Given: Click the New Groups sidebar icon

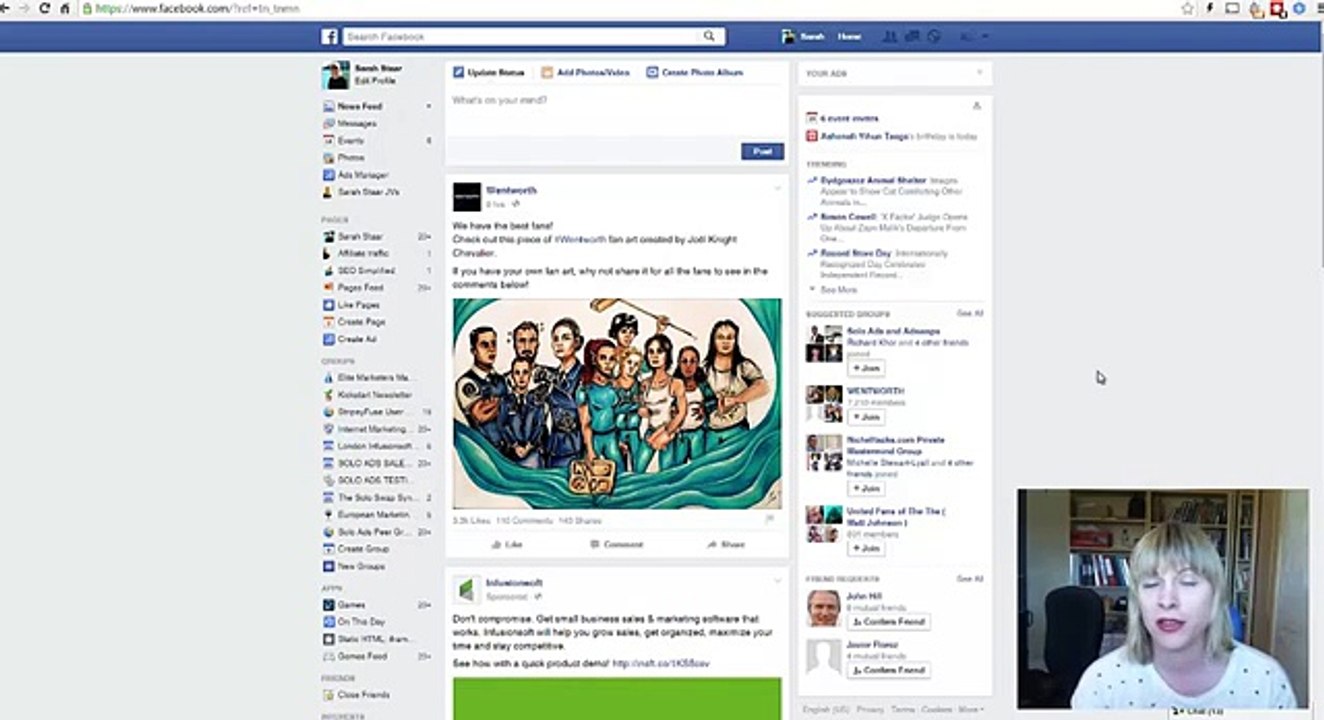Looking at the screenshot, I should 328,566.
